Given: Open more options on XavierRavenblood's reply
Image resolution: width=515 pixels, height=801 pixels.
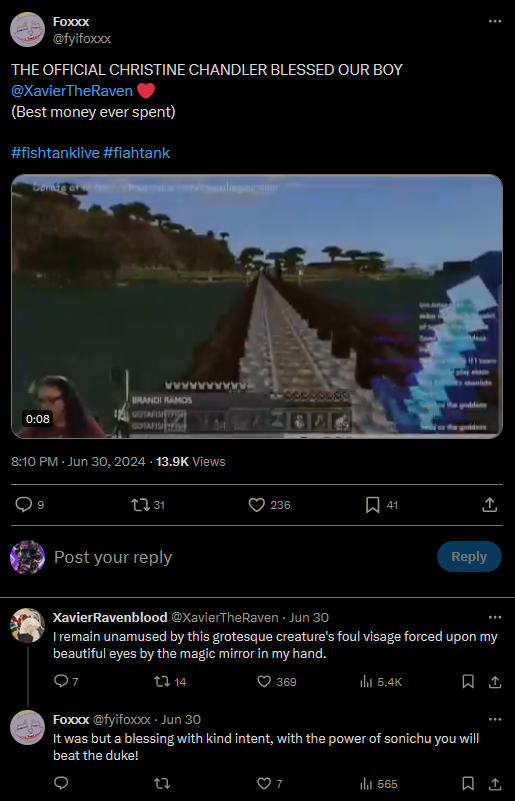Looking at the screenshot, I should tap(495, 617).
